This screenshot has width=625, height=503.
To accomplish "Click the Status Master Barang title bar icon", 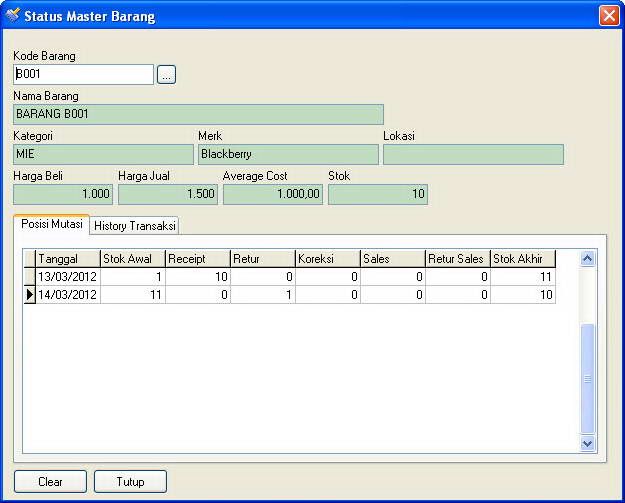I will click(x=13, y=15).
